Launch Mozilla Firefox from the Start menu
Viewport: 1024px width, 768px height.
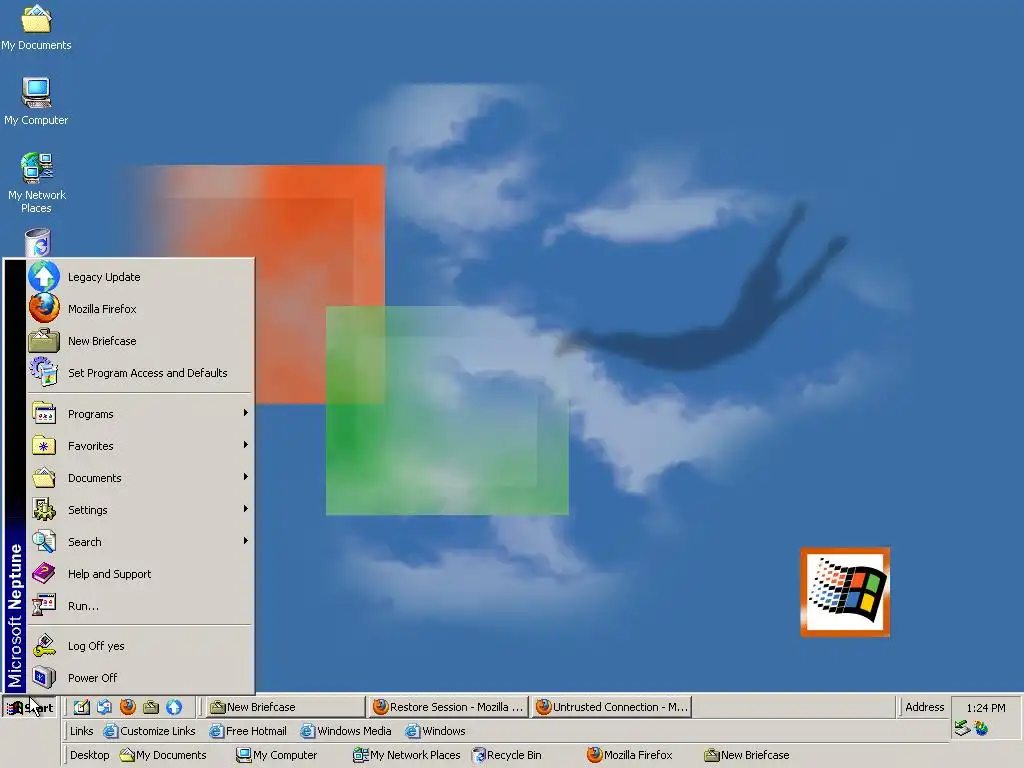click(140, 309)
